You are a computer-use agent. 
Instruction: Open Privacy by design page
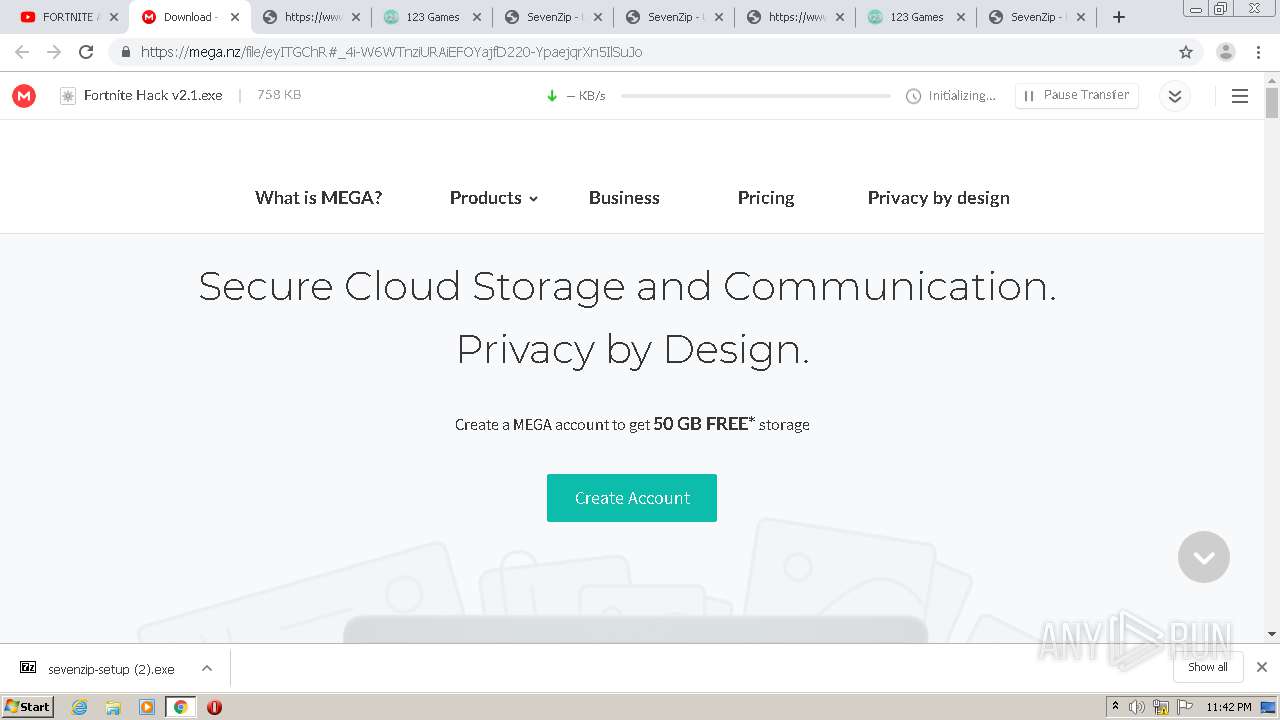click(939, 198)
